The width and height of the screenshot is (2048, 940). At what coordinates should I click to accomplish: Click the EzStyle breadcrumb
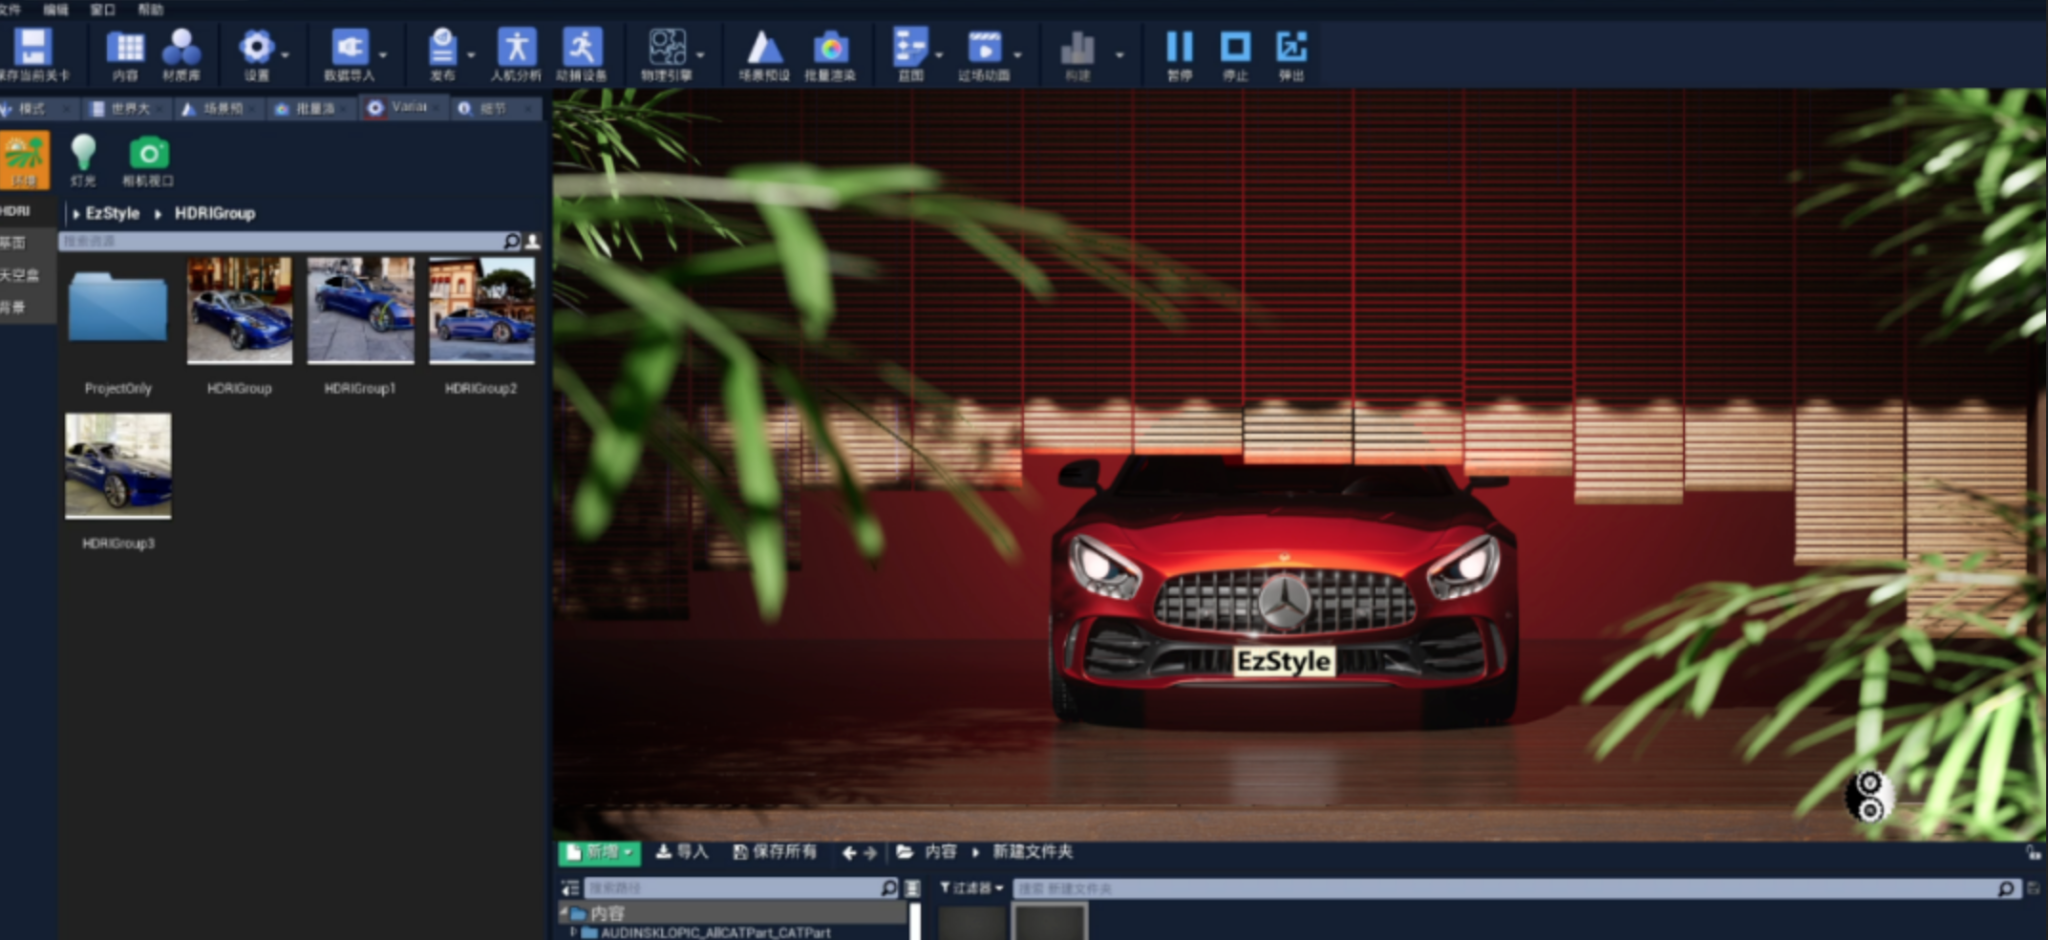[x=112, y=213]
